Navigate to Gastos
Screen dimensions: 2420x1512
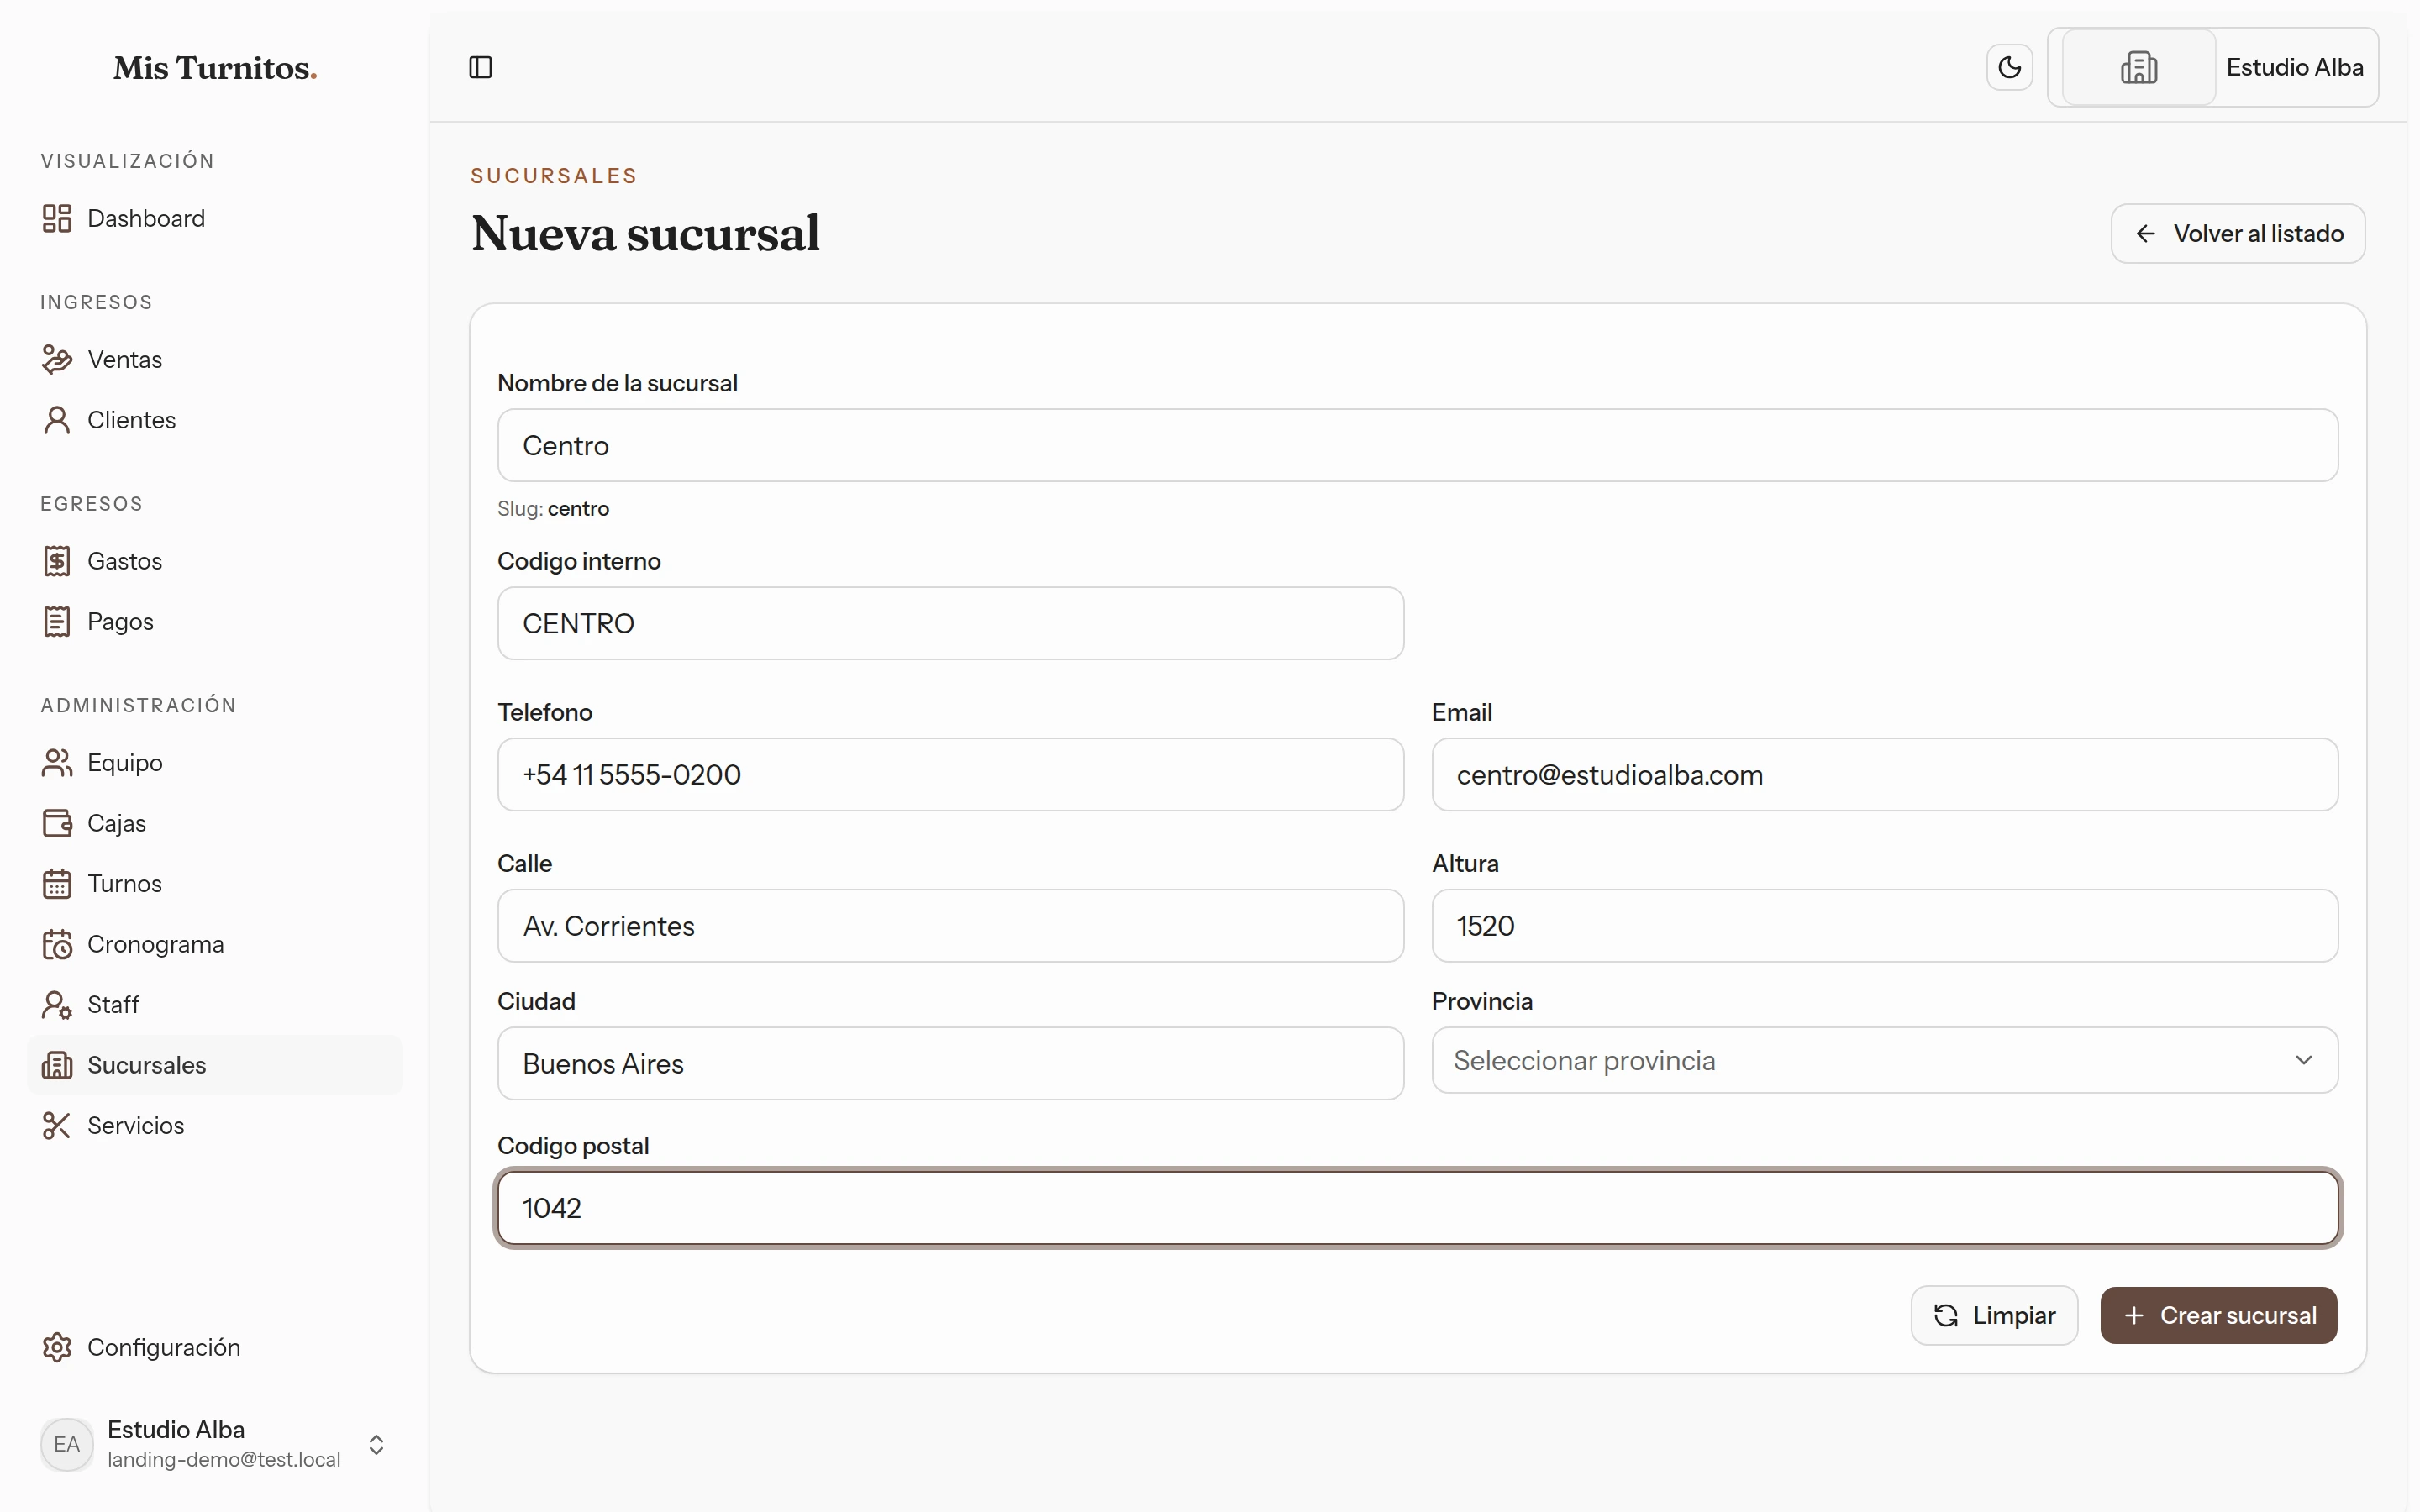click(215, 561)
